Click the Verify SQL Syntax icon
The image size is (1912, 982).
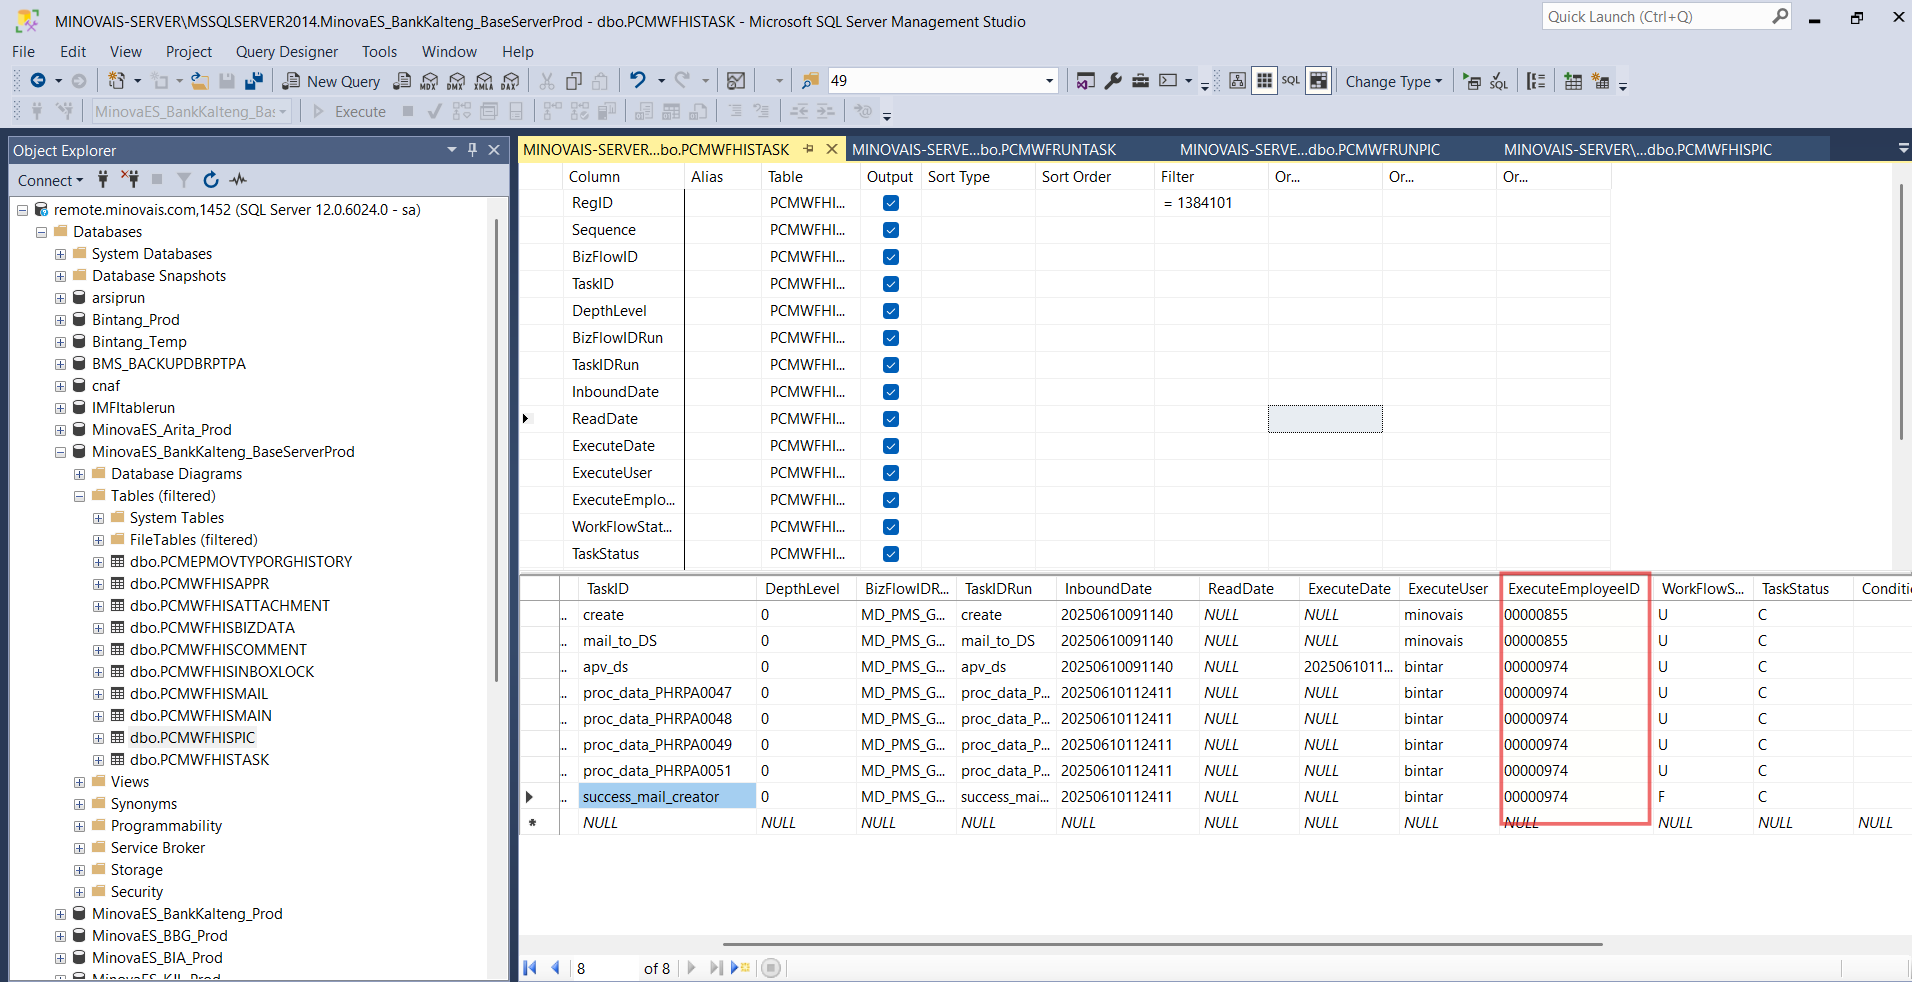click(1499, 82)
